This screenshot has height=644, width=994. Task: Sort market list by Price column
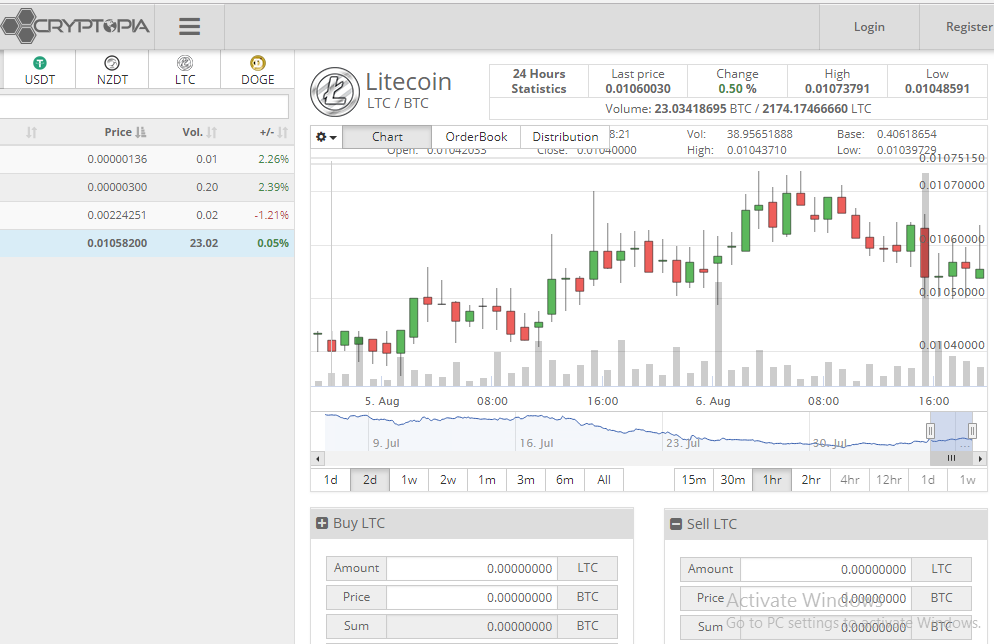(x=126, y=132)
